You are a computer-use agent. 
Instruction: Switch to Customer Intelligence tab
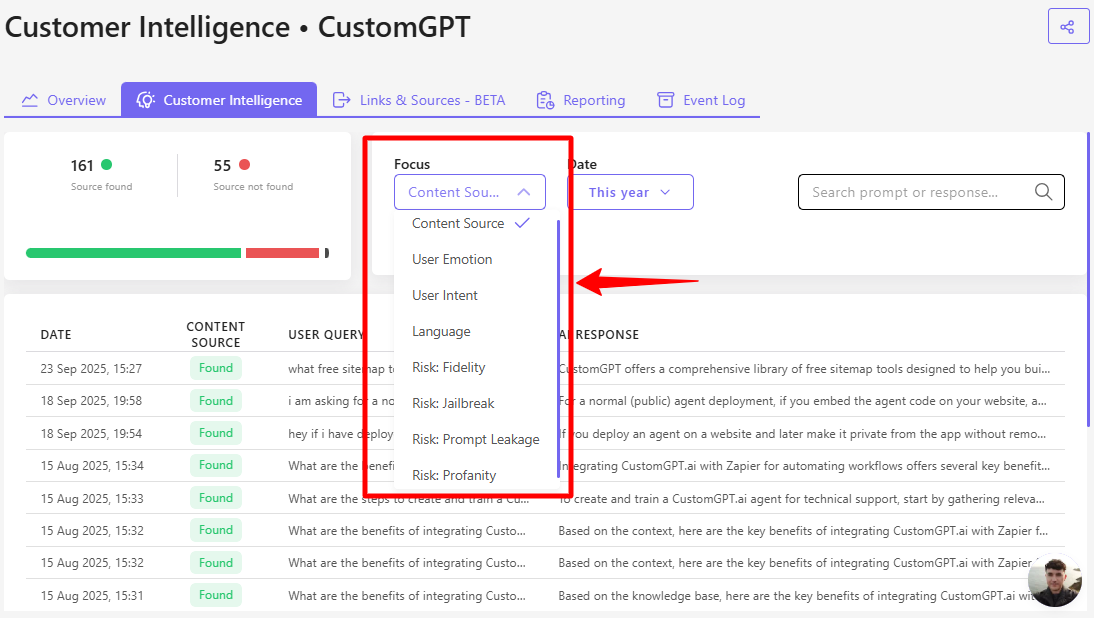219,100
